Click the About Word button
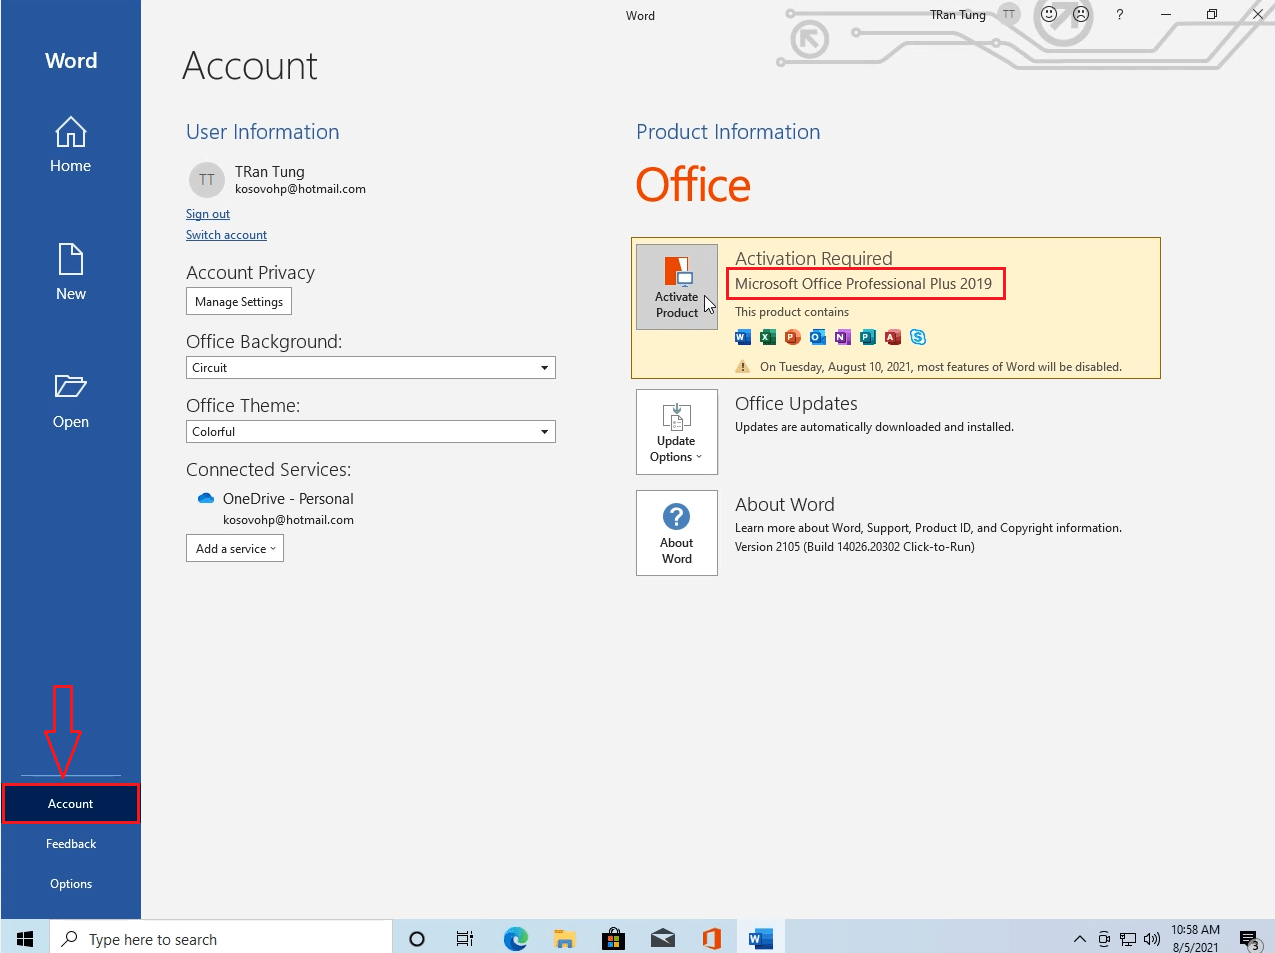Screen dimensions: 1275x953 coord(677,533)
